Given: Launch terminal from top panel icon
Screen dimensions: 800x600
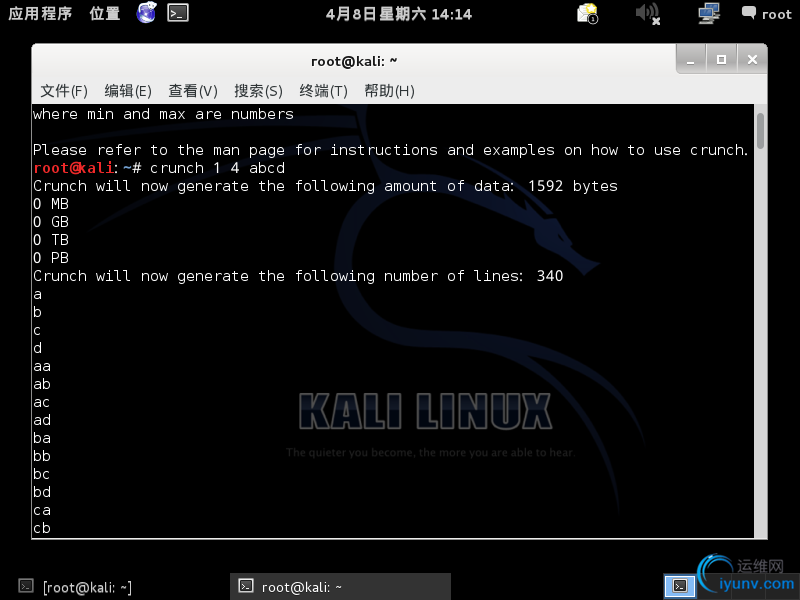Looking at the screenshot, I should 178,13.
